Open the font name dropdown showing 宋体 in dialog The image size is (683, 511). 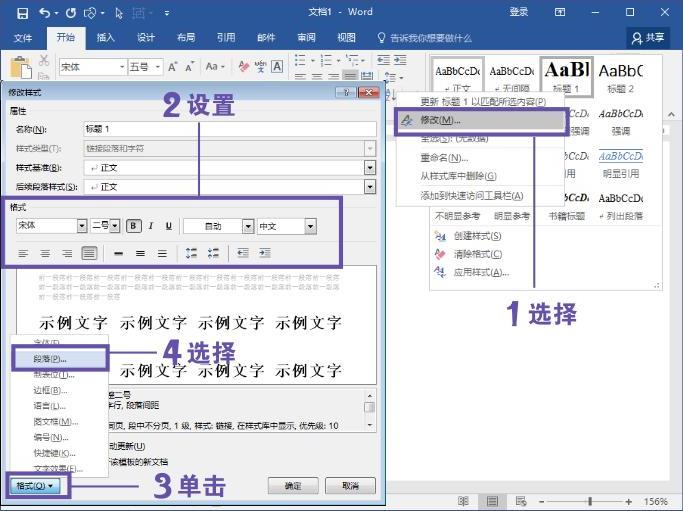coord(81,226)
